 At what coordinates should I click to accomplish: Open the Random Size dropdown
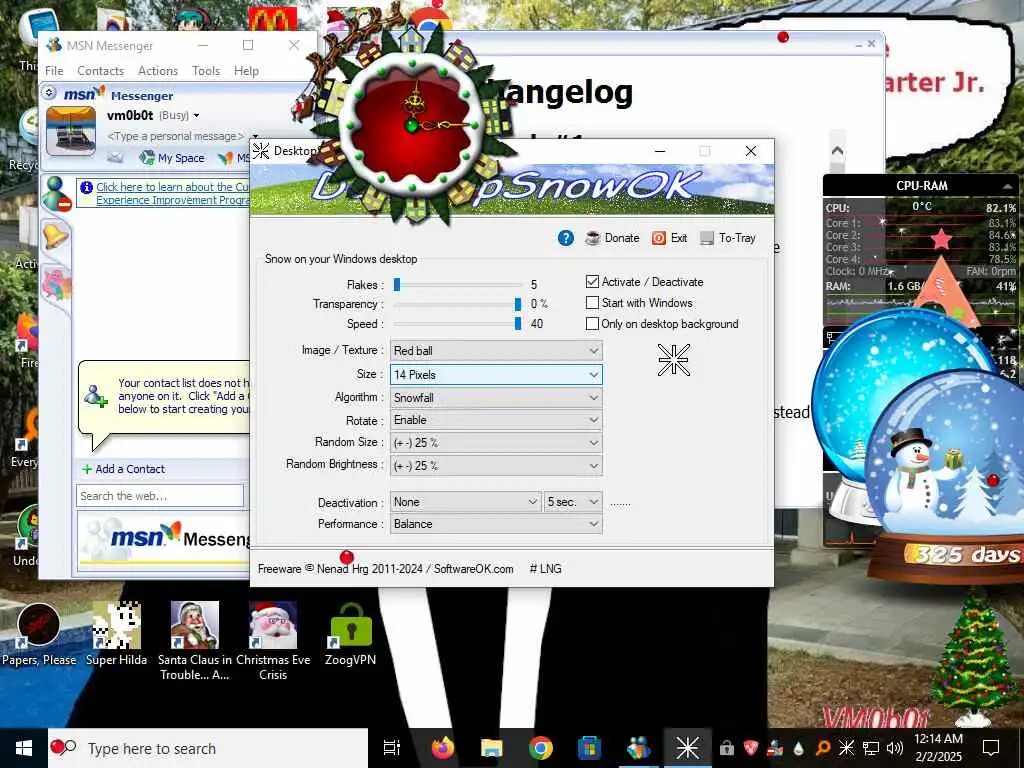(496, 442)
